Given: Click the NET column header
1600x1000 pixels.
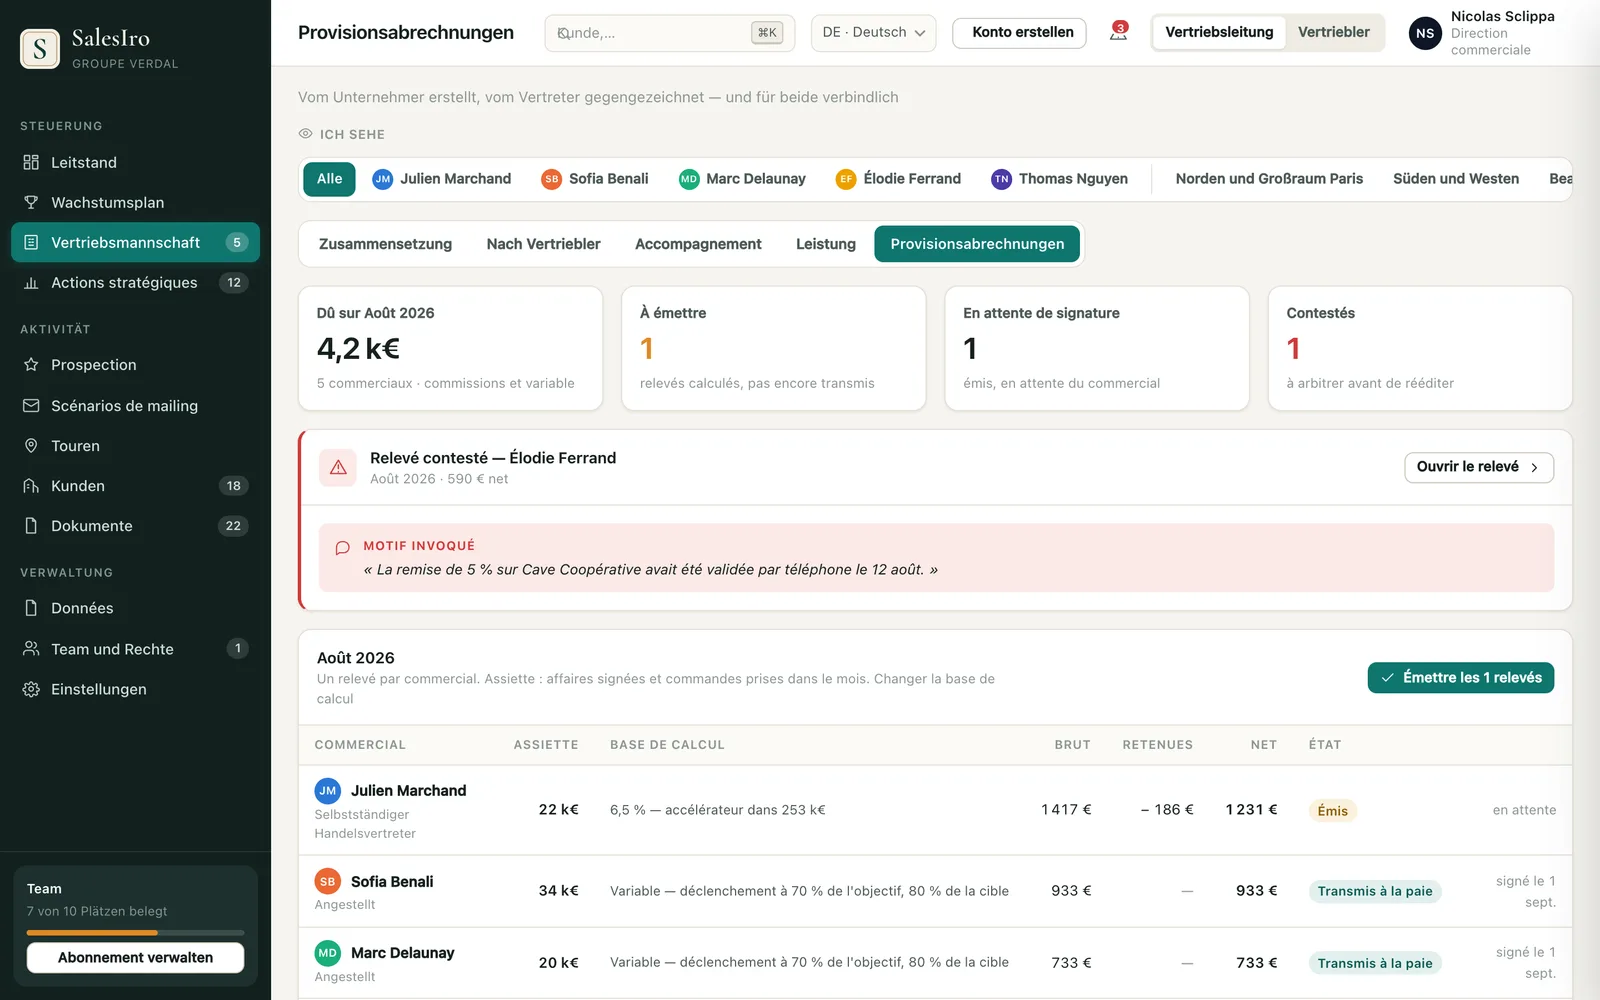Looking at the screenshot, I should pos(1263,745).
